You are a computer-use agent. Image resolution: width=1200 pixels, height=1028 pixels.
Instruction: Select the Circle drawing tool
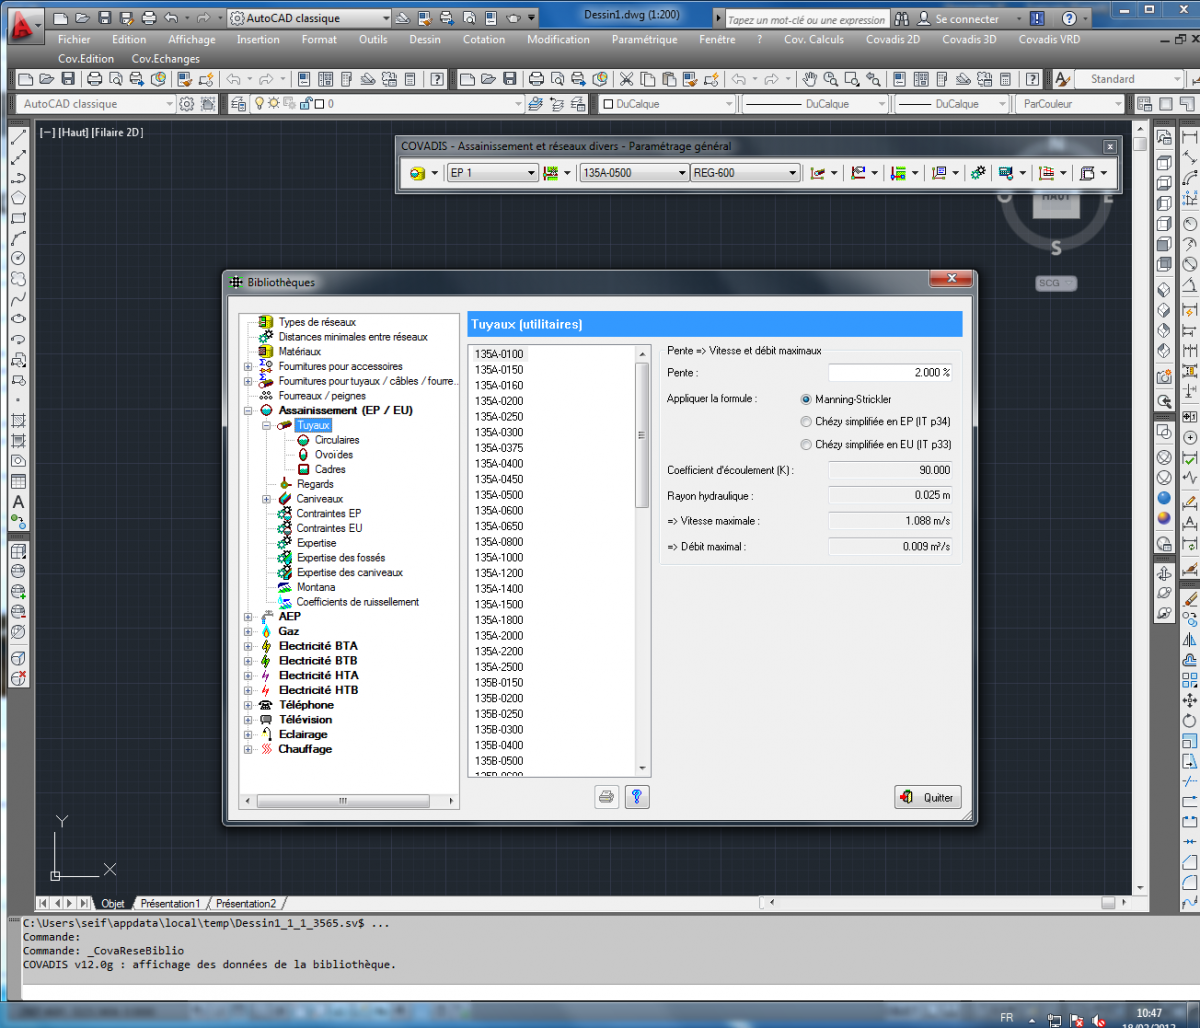18,258
